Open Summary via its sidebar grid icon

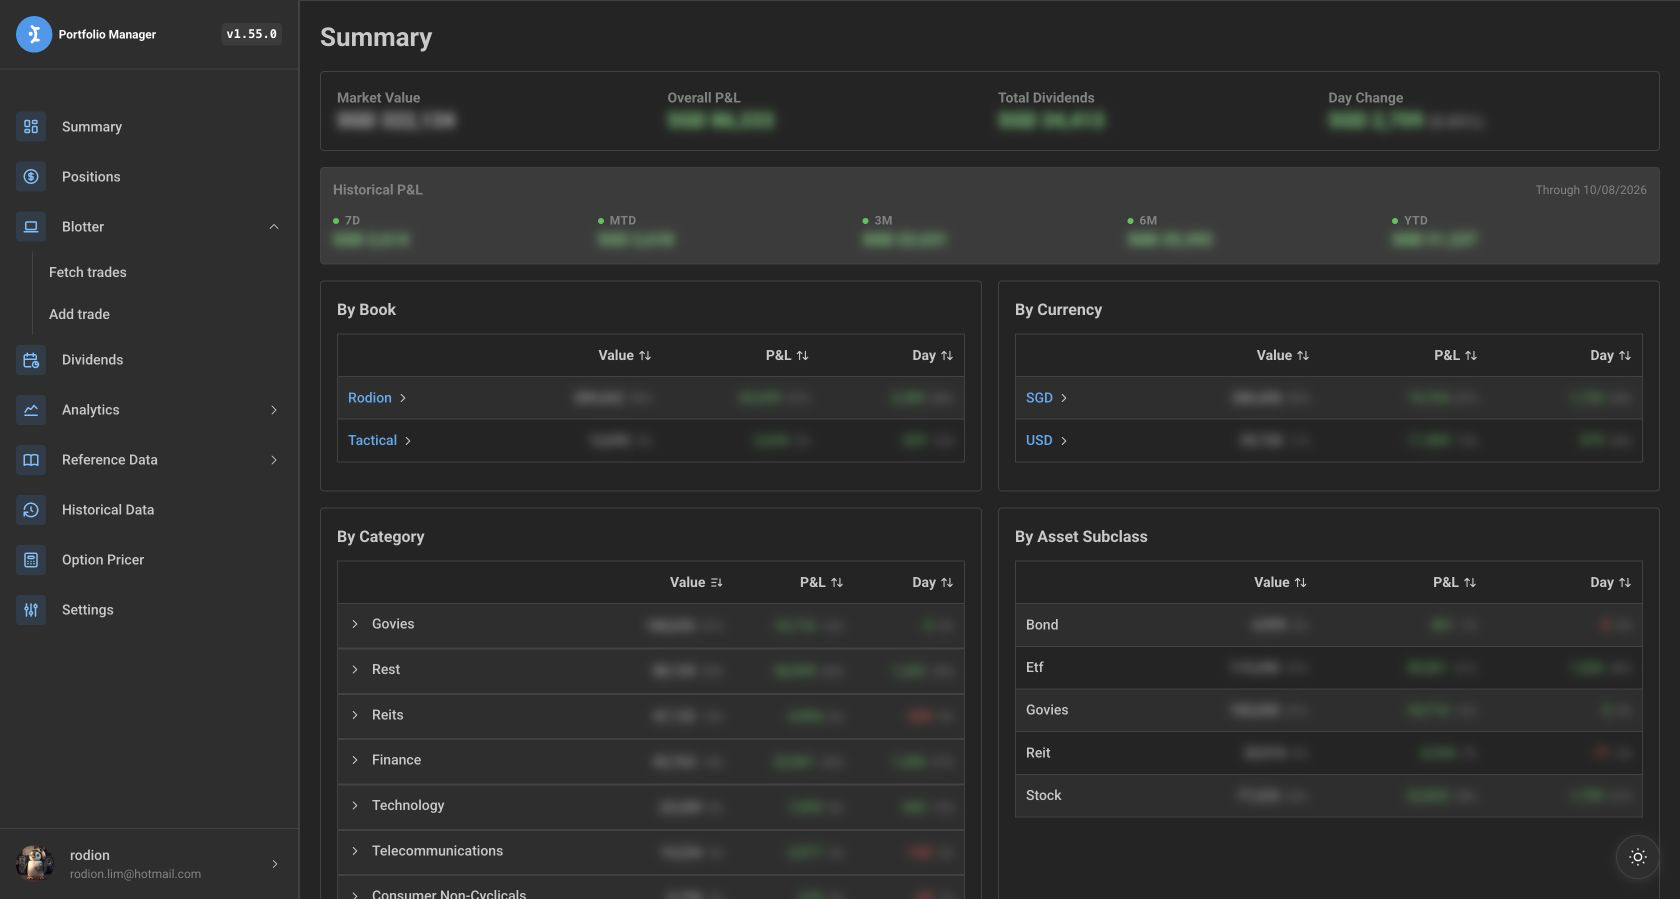tap(31, 127)
